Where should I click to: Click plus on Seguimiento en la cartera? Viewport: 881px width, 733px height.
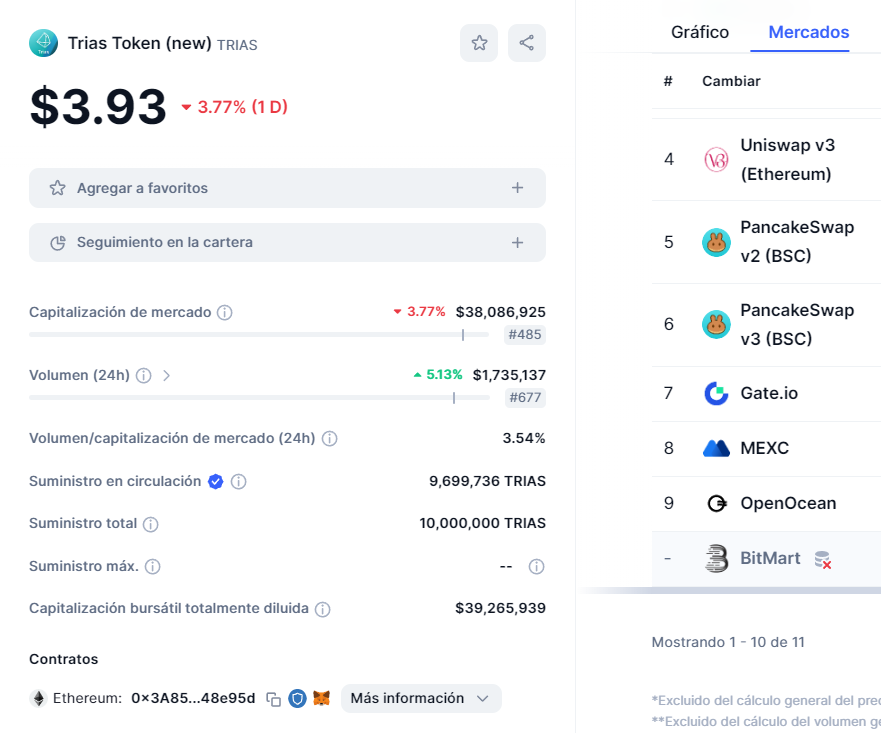(517, 243)
